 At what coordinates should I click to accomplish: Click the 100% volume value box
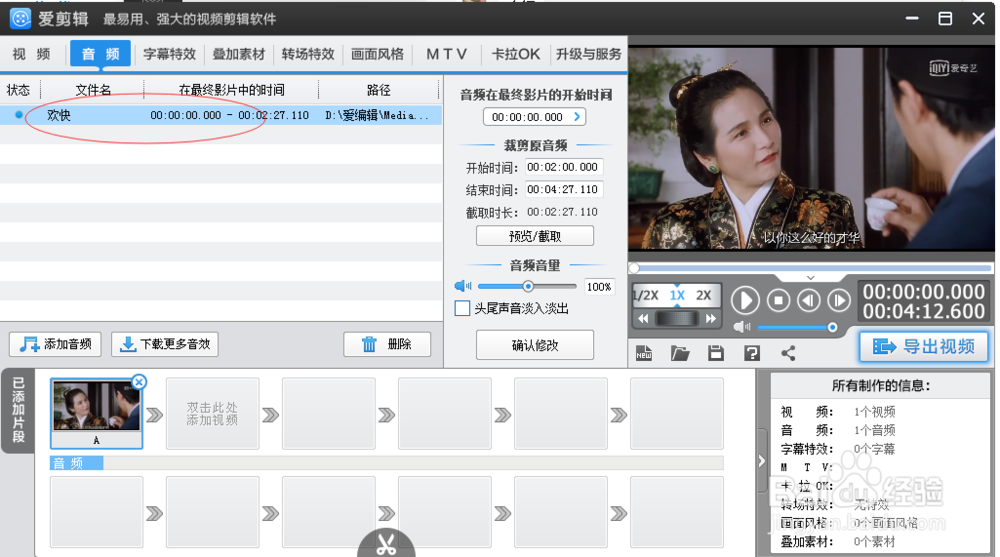(599, 286)
